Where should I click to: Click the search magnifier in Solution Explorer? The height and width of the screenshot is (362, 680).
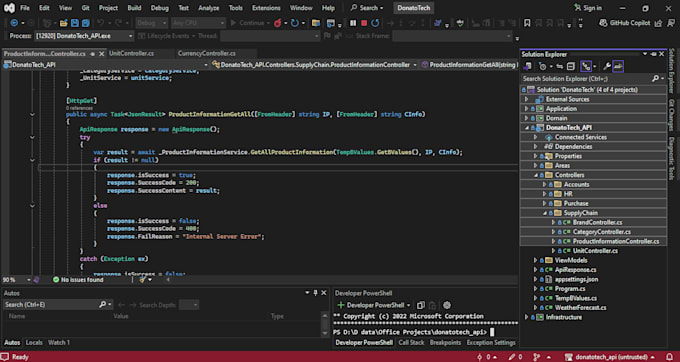point(655,78)
